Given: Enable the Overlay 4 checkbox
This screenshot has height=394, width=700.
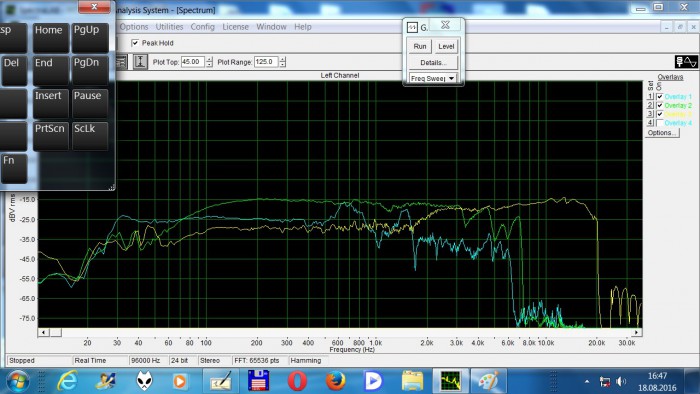Looking at the screenshot, I should (x=659, y=123).
